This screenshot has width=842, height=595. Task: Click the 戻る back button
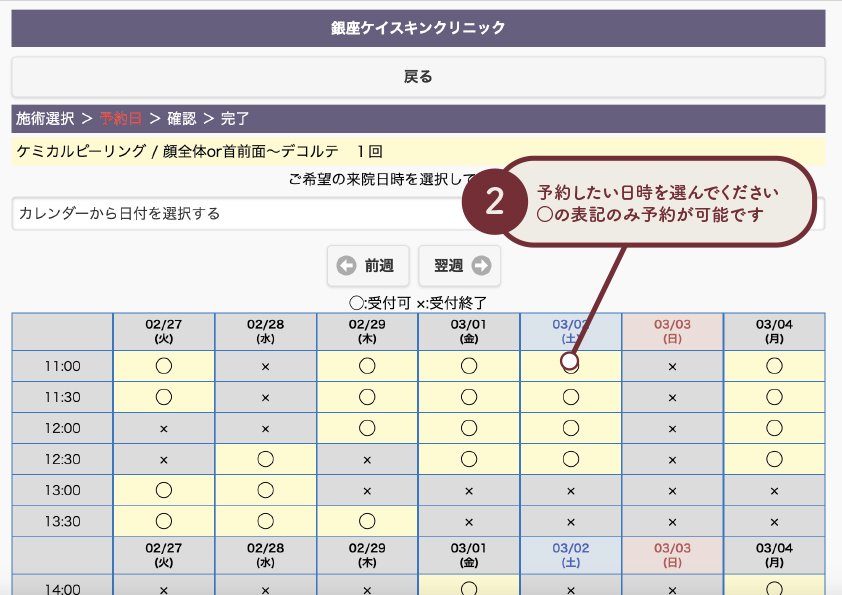coord(418,77)
